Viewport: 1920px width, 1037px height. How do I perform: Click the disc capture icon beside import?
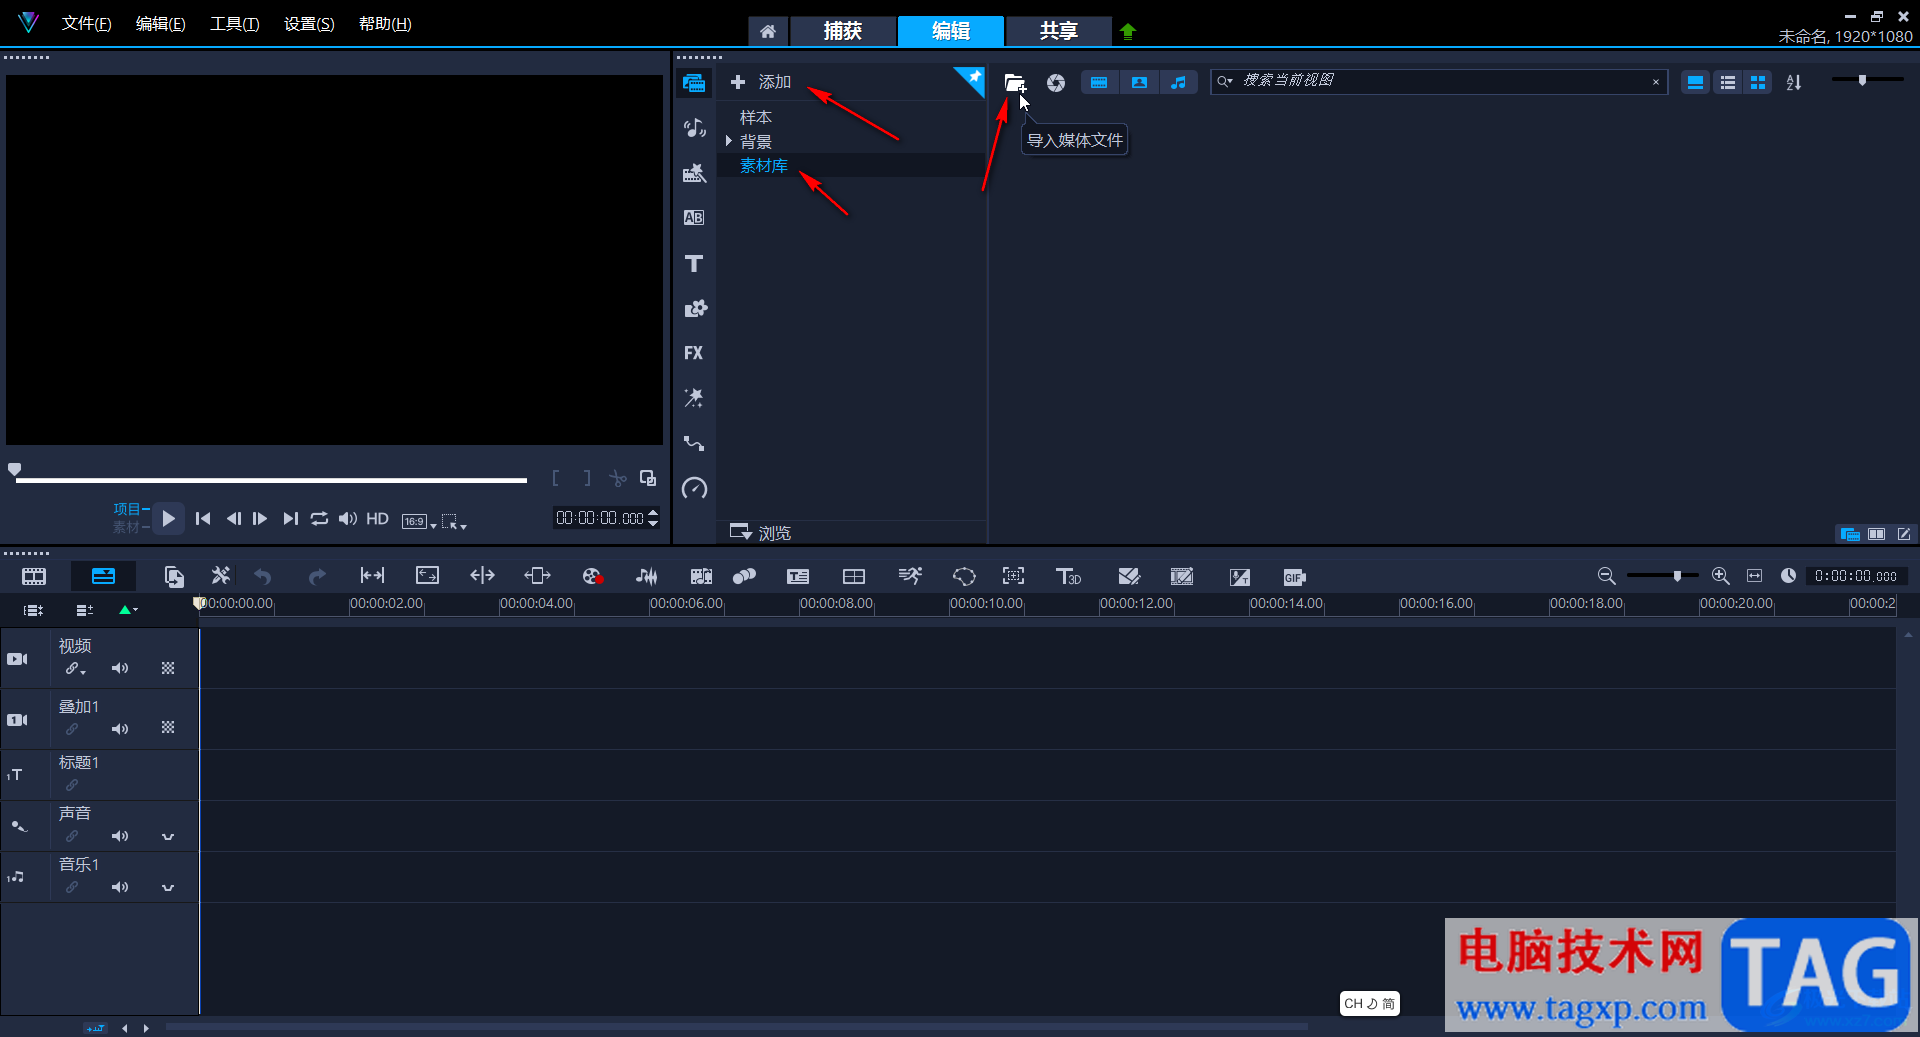click(1056, 83)
